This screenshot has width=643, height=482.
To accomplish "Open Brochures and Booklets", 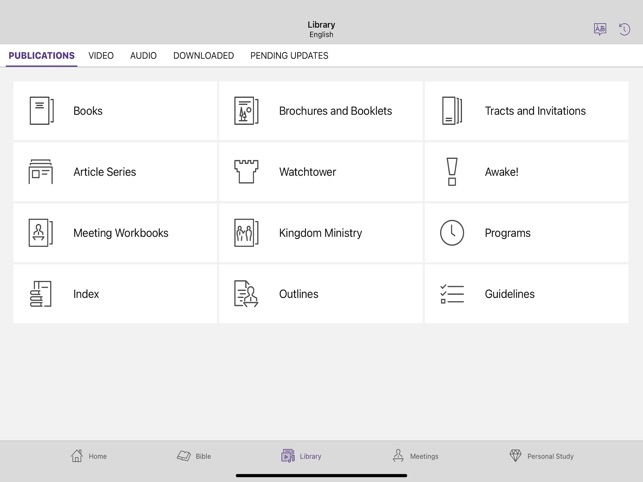I will (321, 111).
